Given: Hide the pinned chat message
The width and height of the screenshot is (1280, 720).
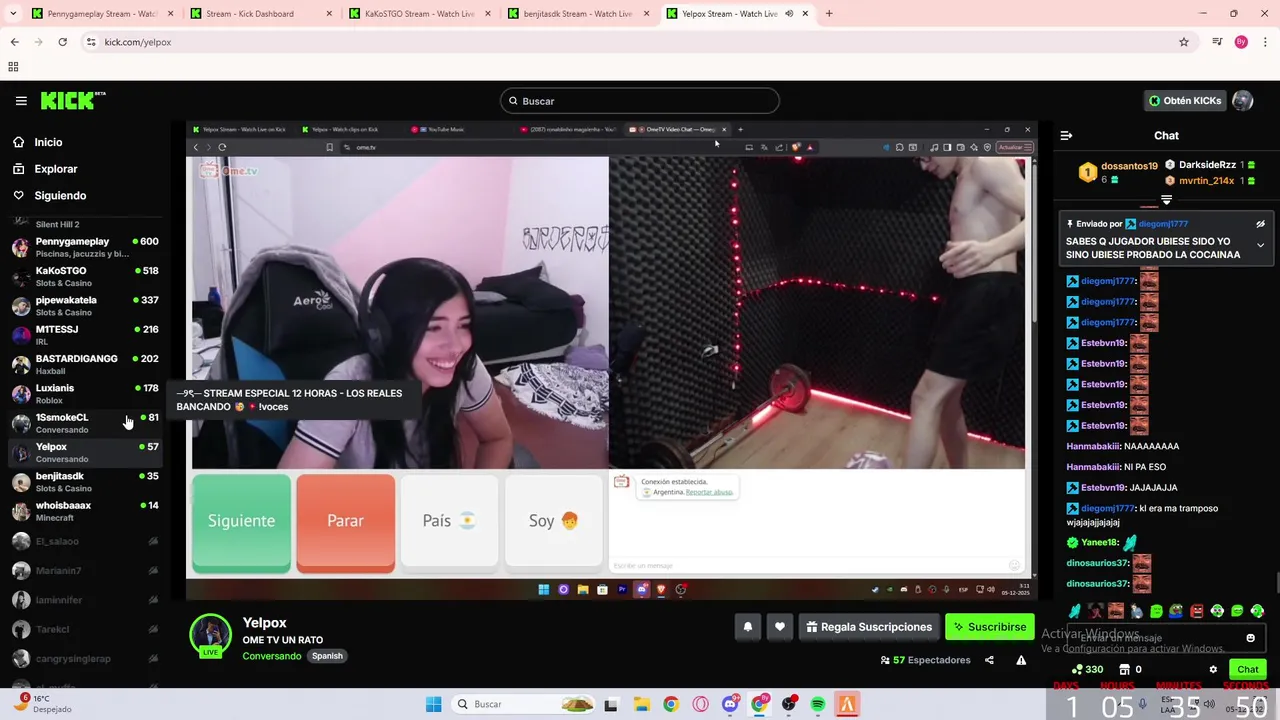Looking at the screenshot, I should pyautogui.click(x=1260, y=224).
